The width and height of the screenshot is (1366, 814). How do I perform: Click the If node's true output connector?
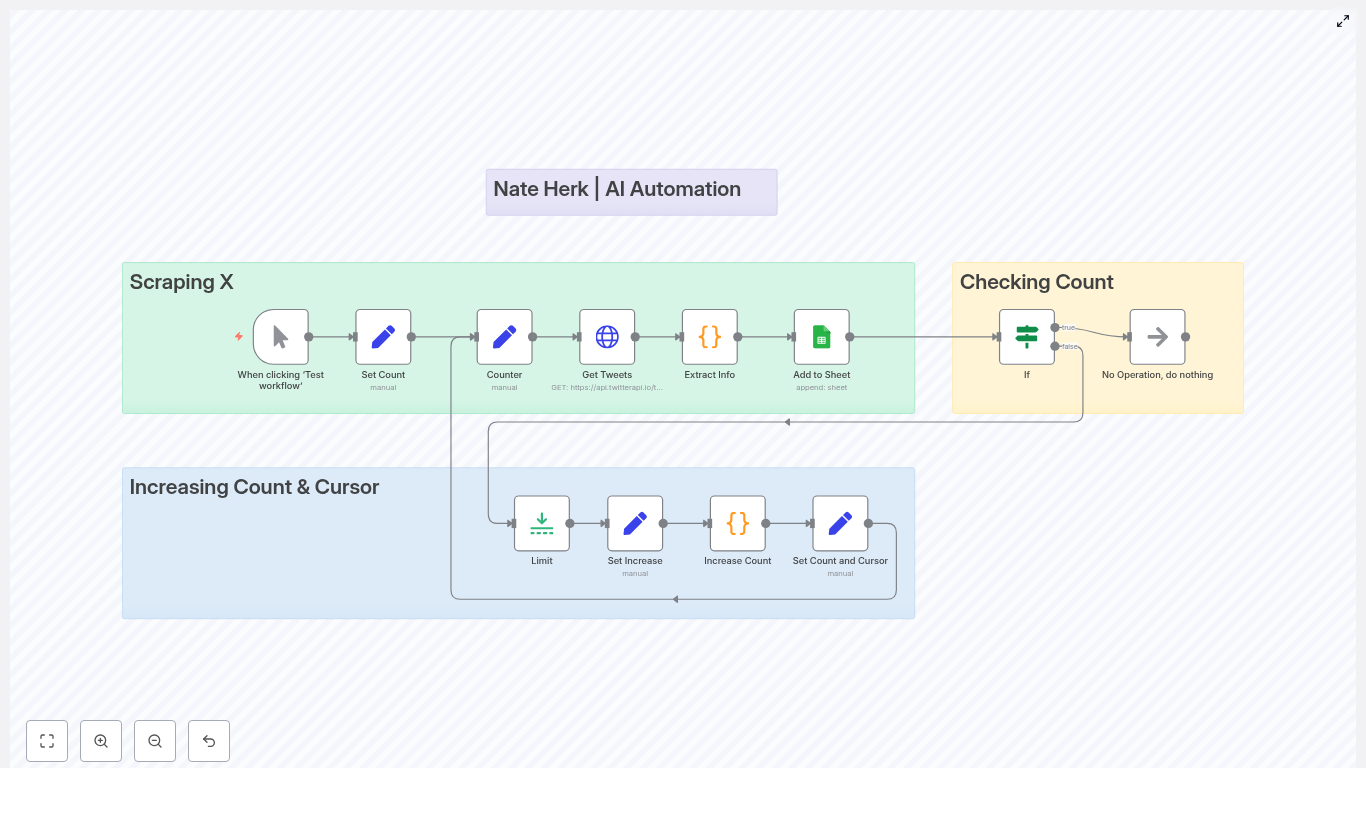coord(1055,327)
